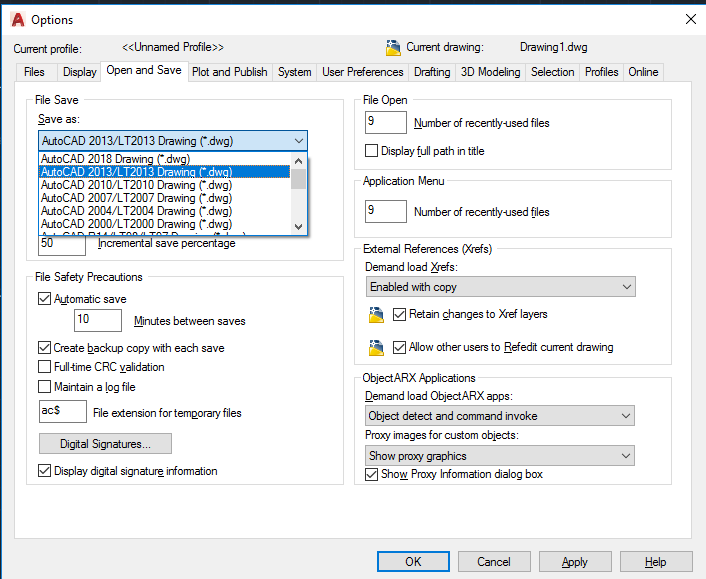Click the Apply button
Screen dimensions: 706x579
coord(575,561)
